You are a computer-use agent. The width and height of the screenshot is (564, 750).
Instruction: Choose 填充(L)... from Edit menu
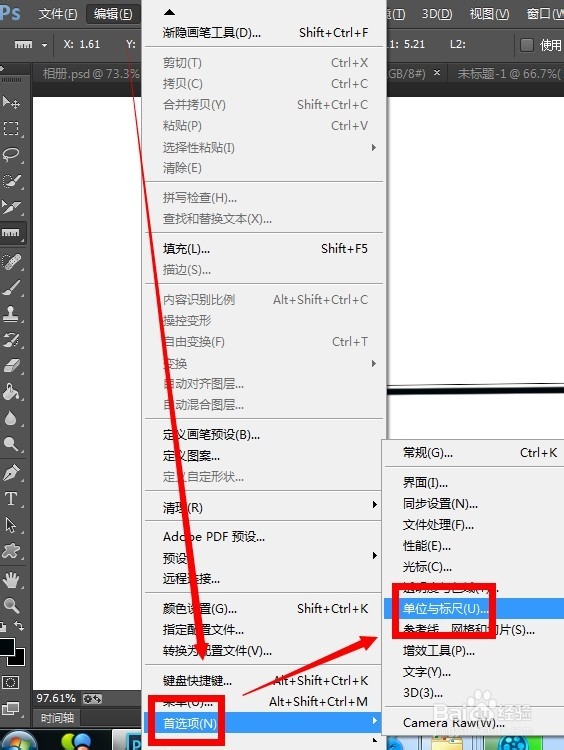(x=264, y=249)
